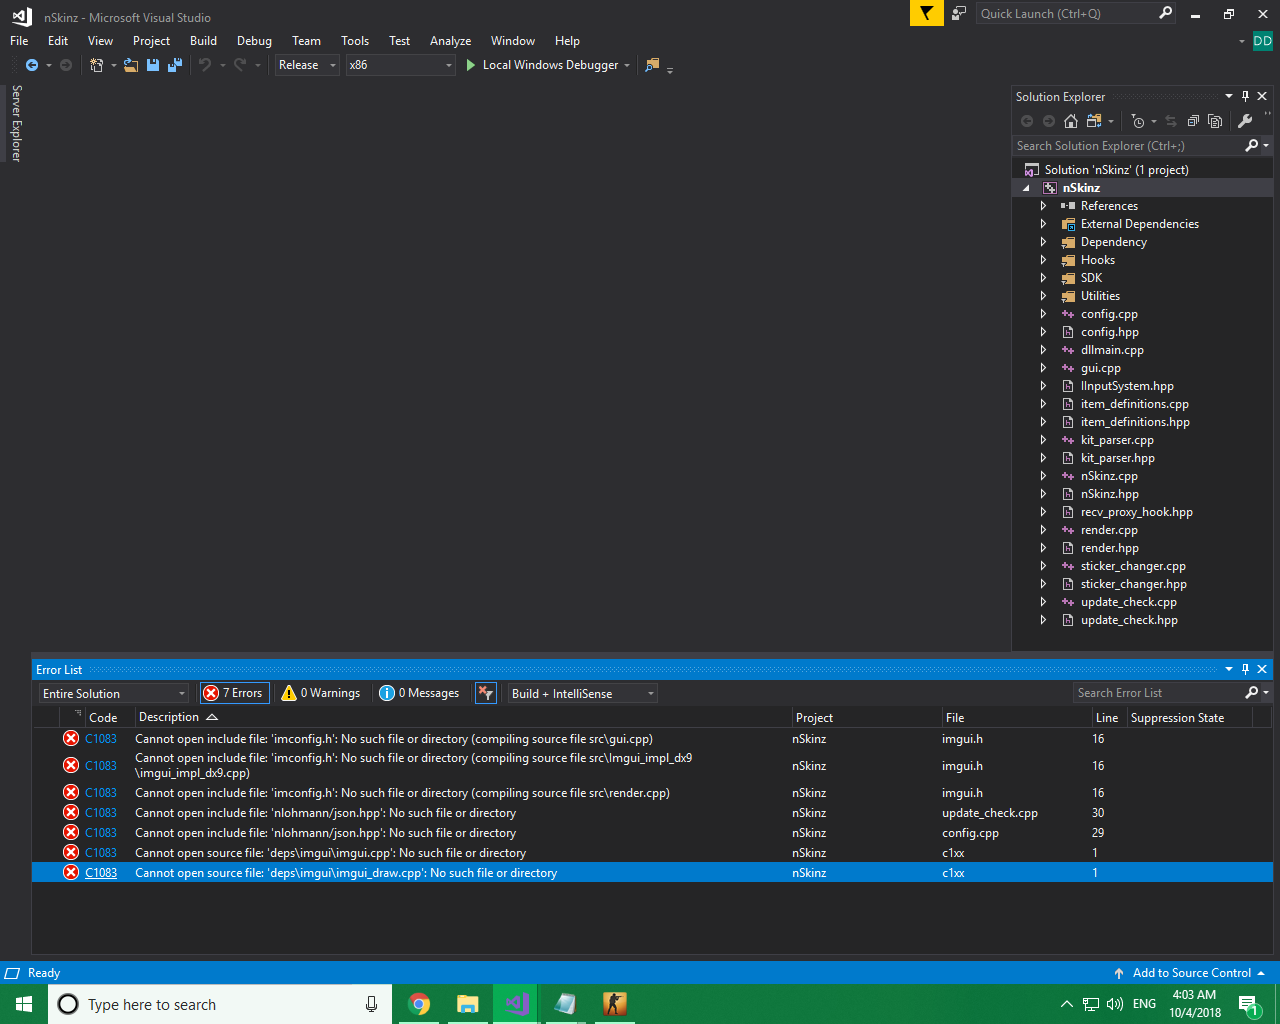The height and width of the screenshot is (1024, 1280).
Task: Open the x86 platform dropdown
Action: point(401,65)
